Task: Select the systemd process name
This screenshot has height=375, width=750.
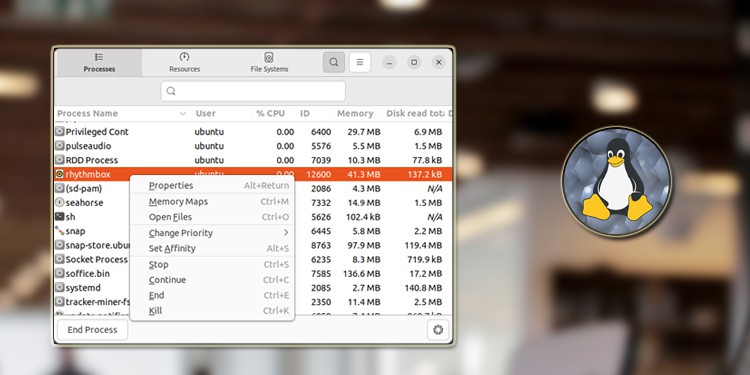Action: click(x=83, y=287)
